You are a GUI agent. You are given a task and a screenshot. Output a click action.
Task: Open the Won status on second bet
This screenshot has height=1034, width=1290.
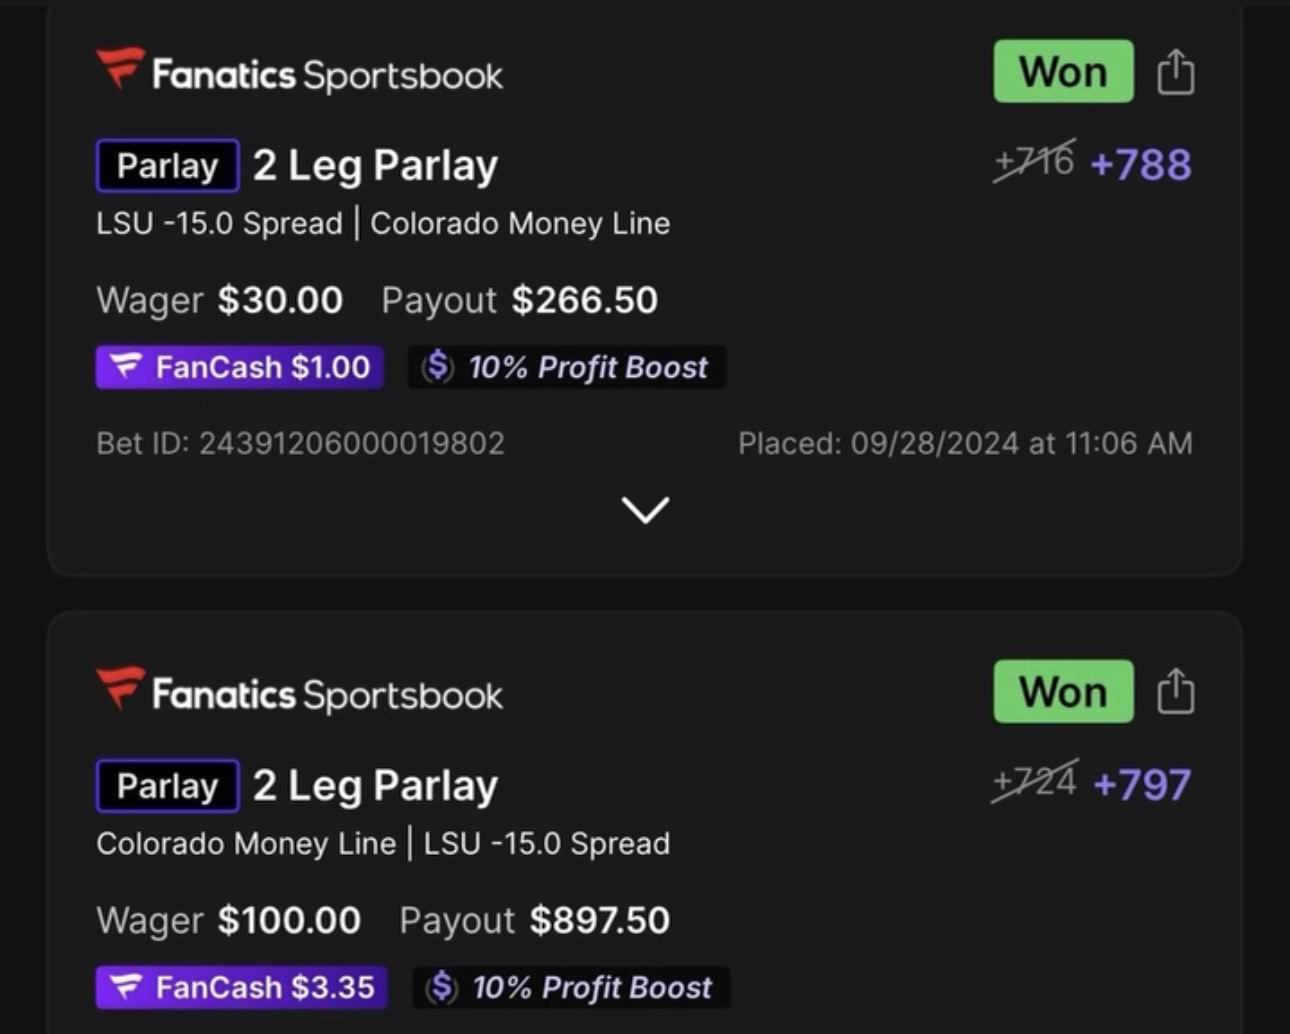pos(1063,691)
